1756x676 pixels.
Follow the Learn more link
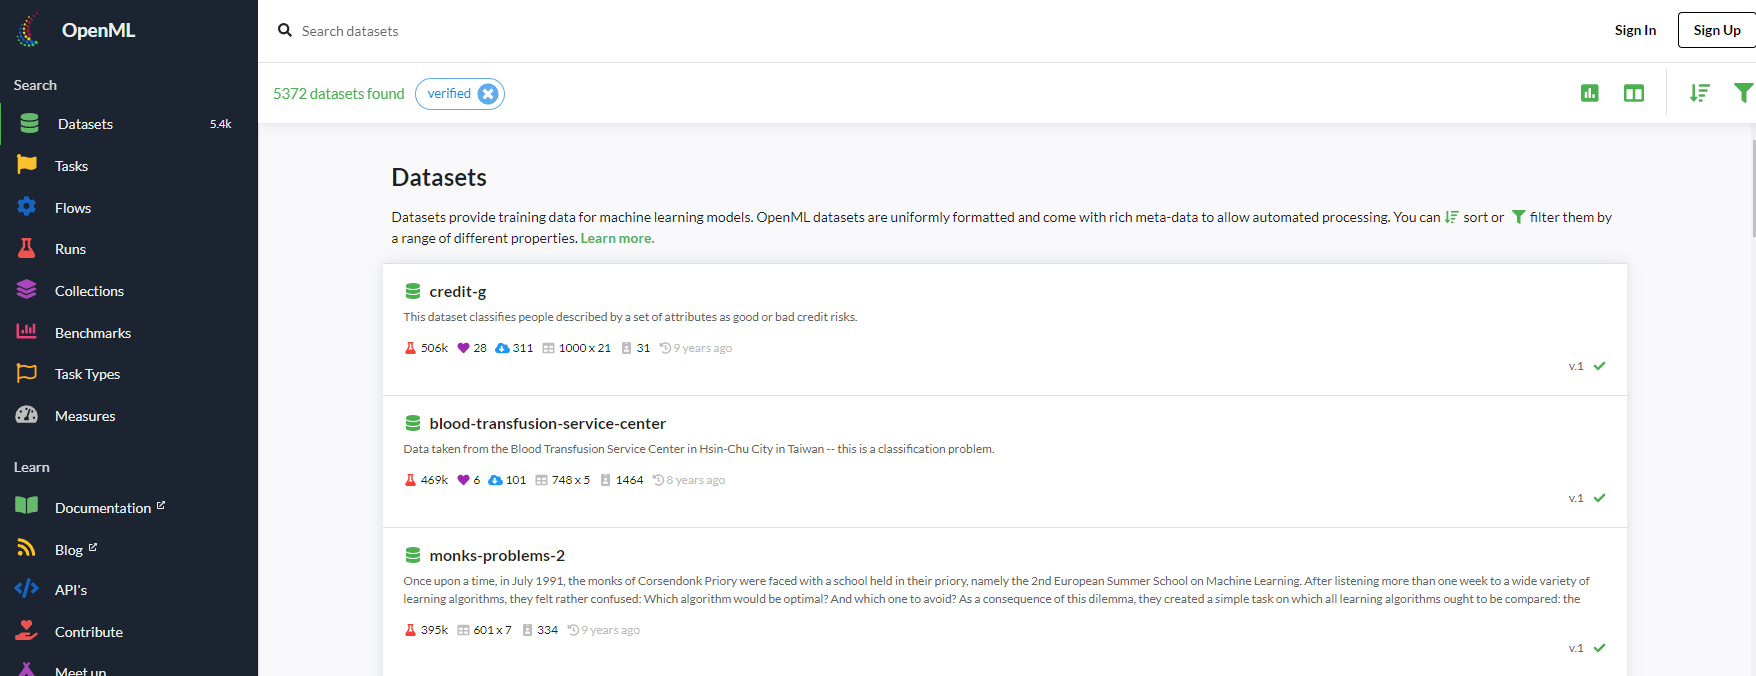coord(617,238)
